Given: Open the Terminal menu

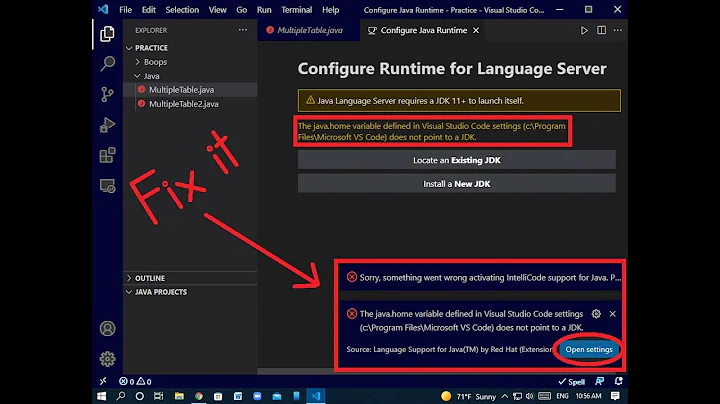Looking at the screenshot, I should (297, 10).
